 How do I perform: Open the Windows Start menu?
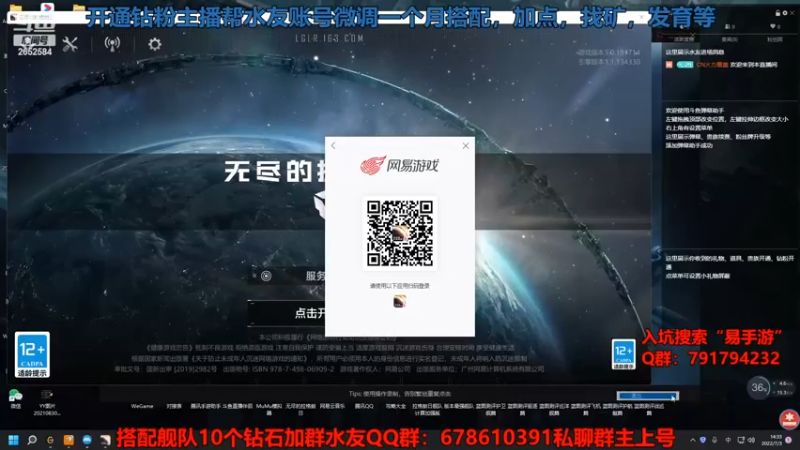14,440
